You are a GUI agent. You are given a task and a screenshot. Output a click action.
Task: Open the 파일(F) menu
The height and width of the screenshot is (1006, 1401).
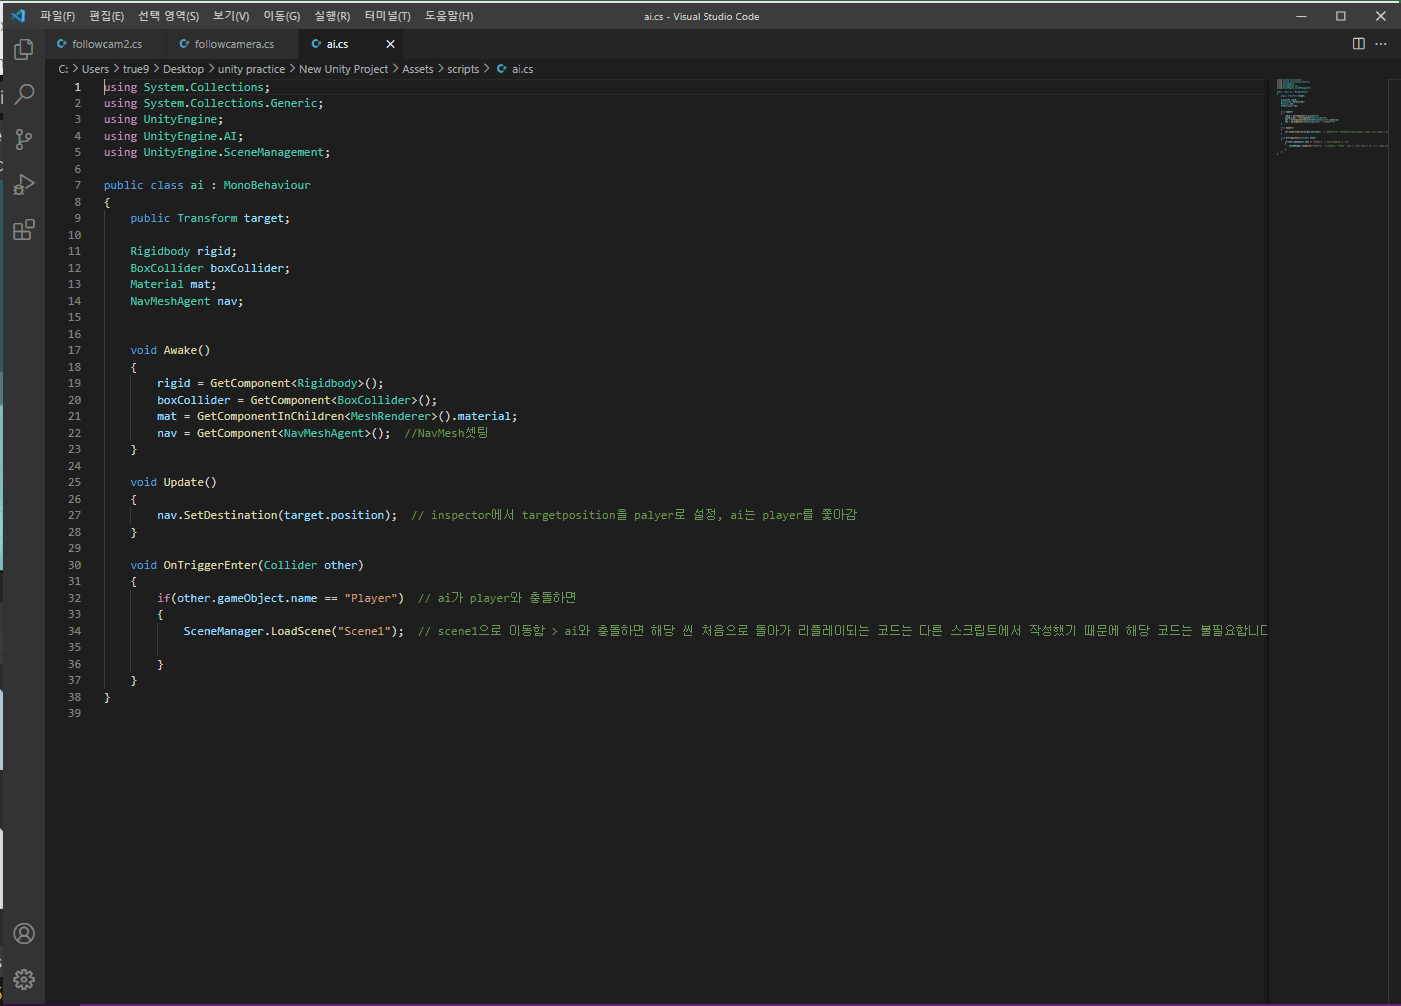57,16
